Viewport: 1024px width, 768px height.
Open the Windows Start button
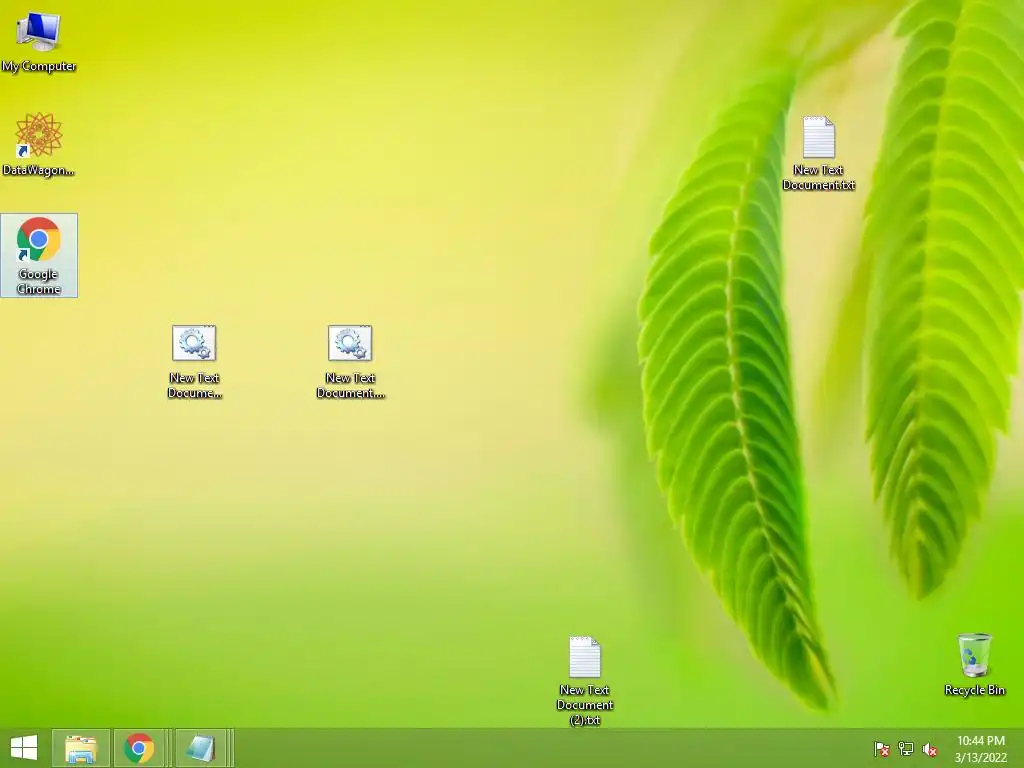(x=24, y=748)
